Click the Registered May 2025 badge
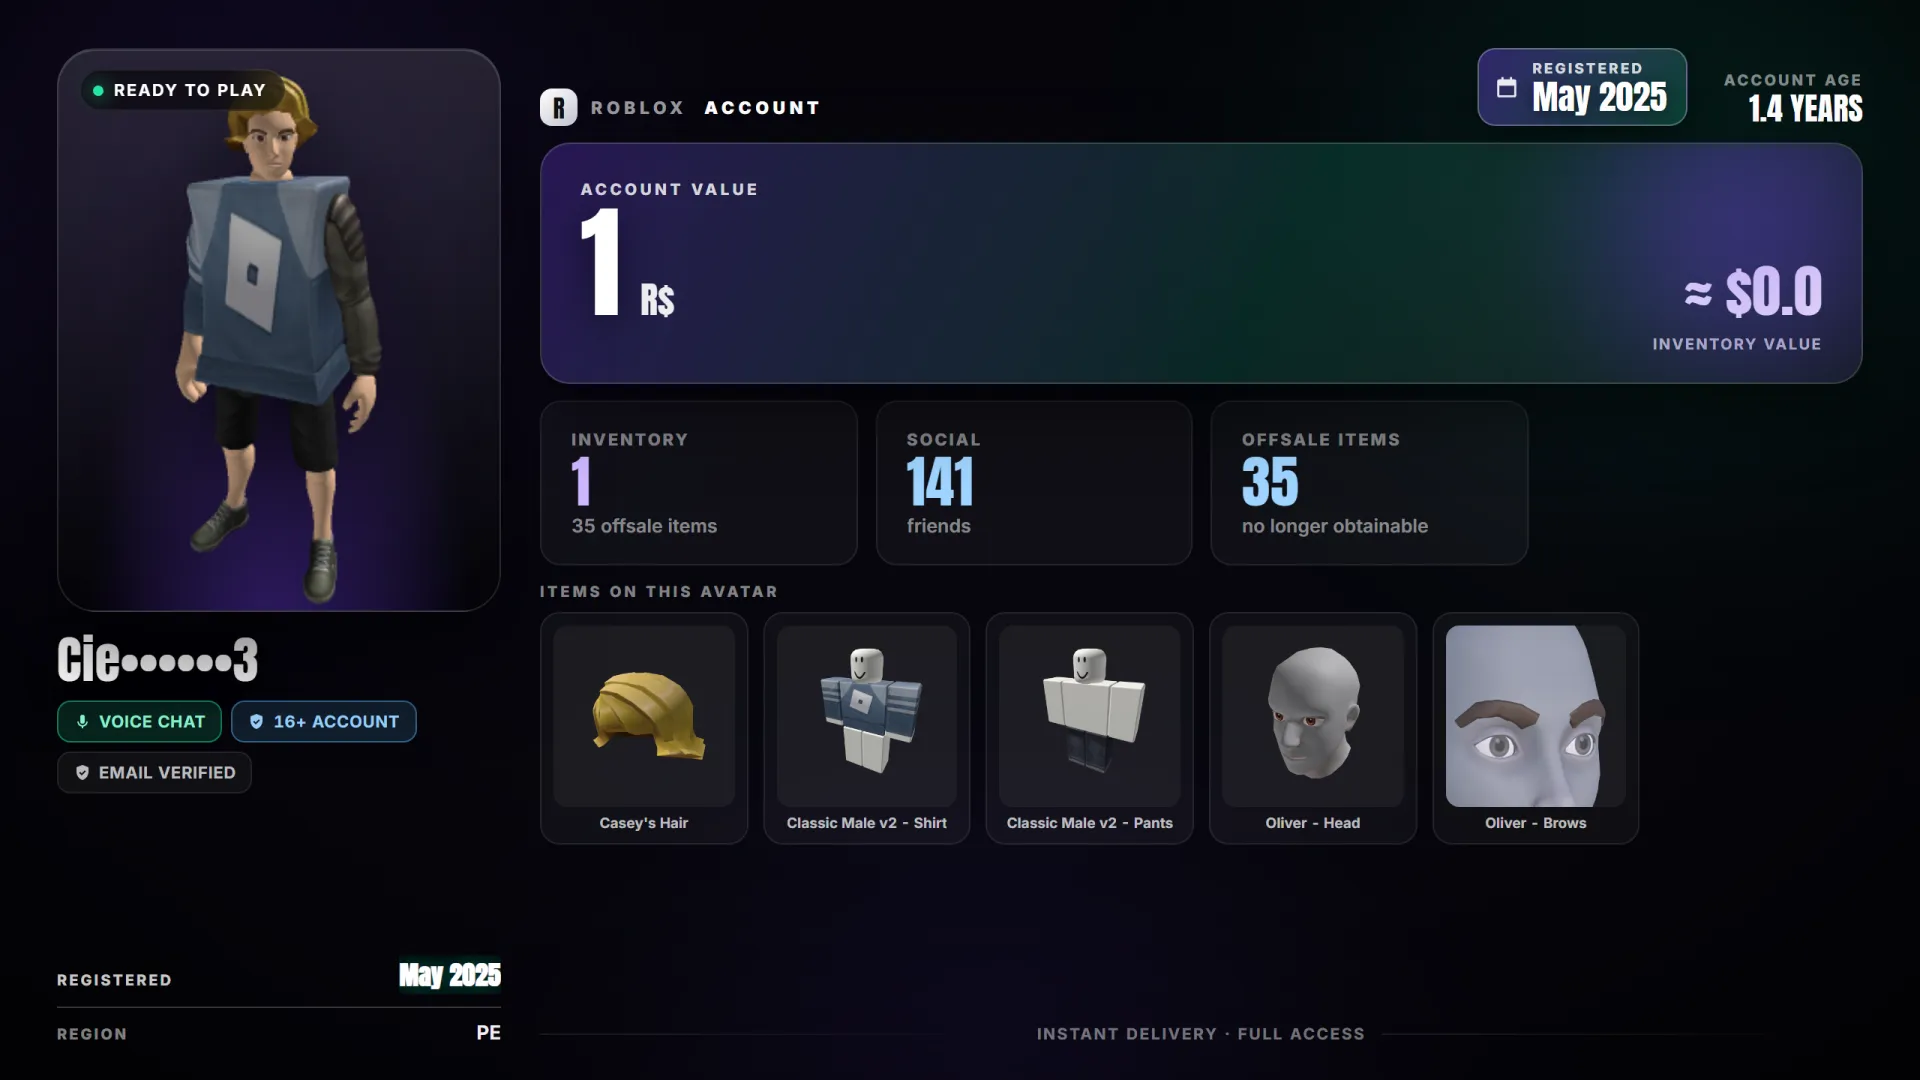The width and height of the screenshot is (1920, 1080). 1582,87
